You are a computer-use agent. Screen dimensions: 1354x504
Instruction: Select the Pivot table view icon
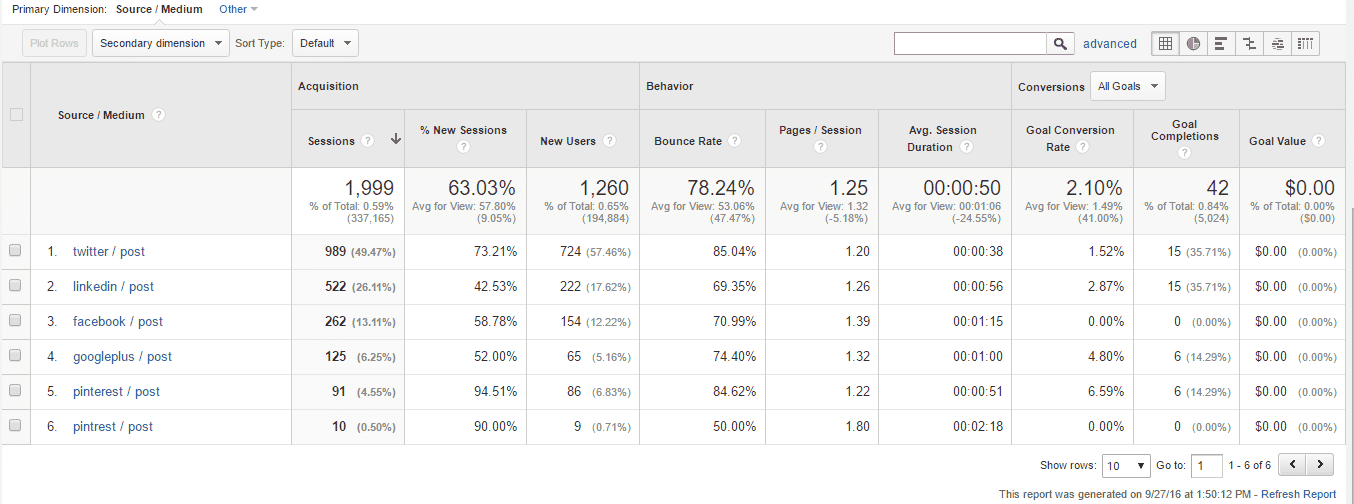pos(1305,43)
